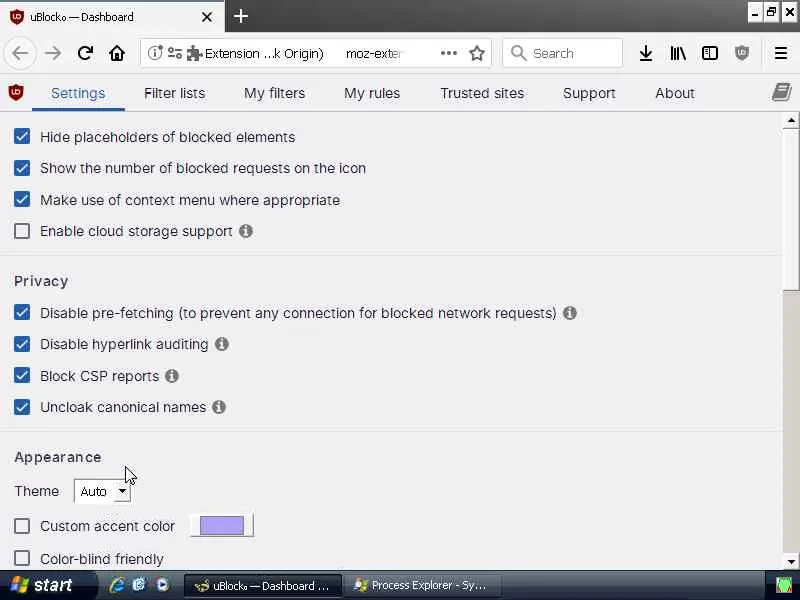Toggle Make use of context menu option
Screen dimensions: 800x600
click(x=22, y=199)
